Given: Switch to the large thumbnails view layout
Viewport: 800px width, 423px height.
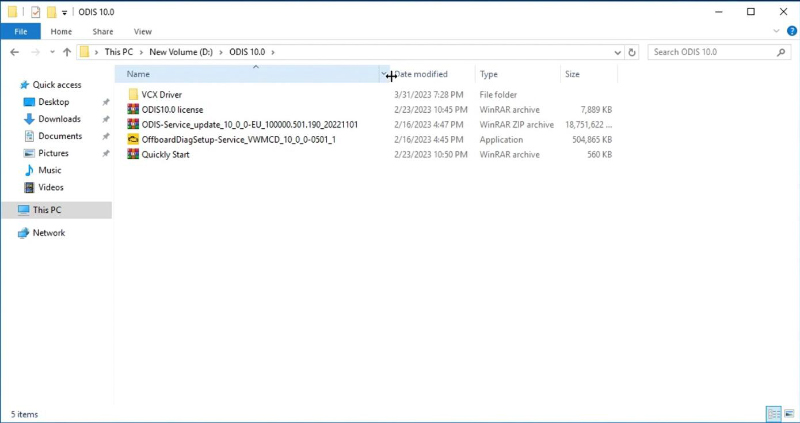Looking at the screenshot, I should click(x=789, y=413).
